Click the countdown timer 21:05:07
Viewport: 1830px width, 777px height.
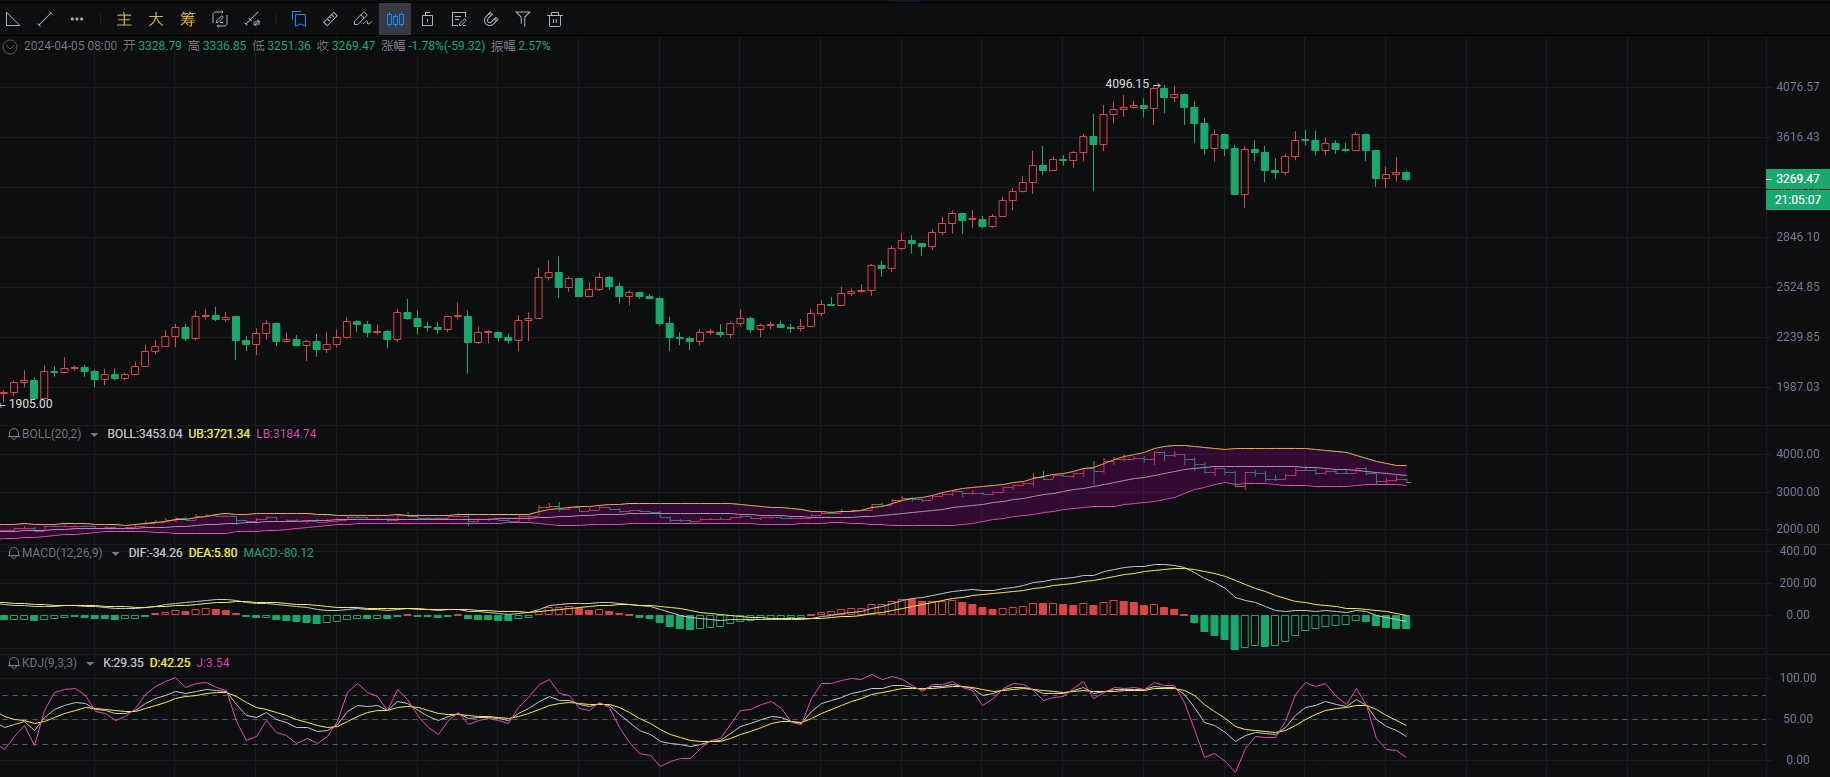(x=1797, y=200)
